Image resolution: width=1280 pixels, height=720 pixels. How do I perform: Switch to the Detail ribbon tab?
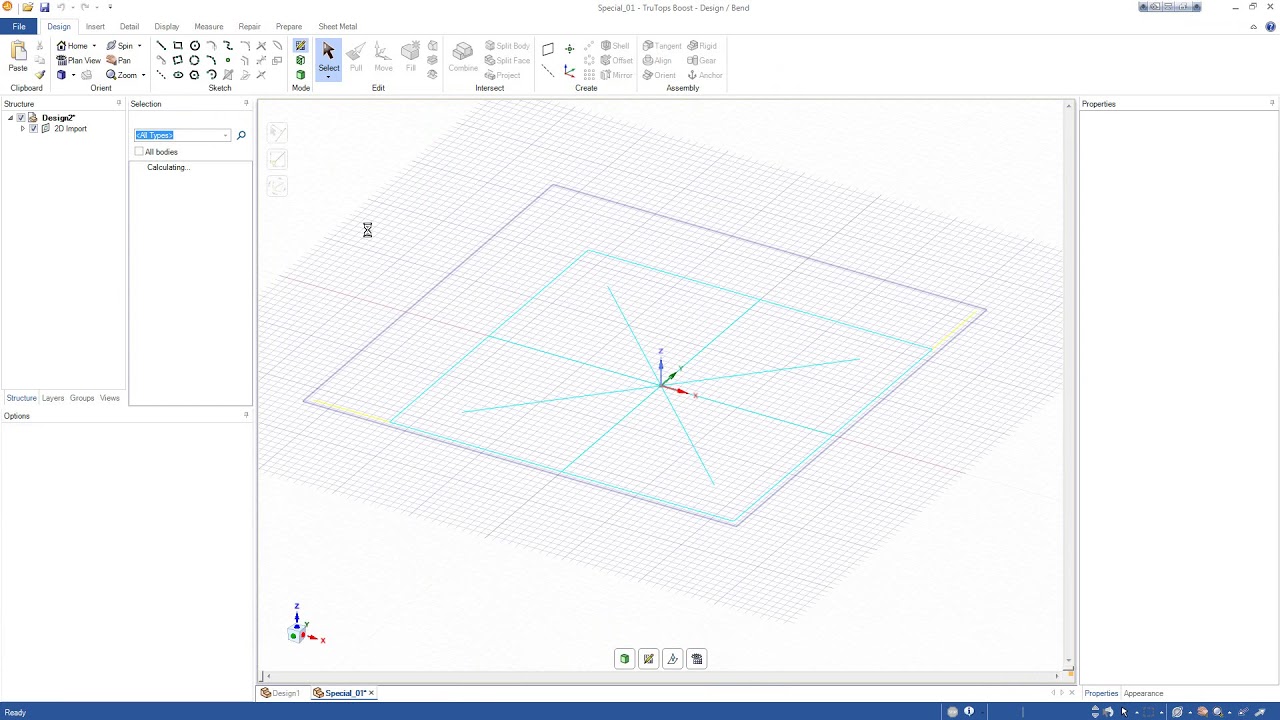coord(129,27)
